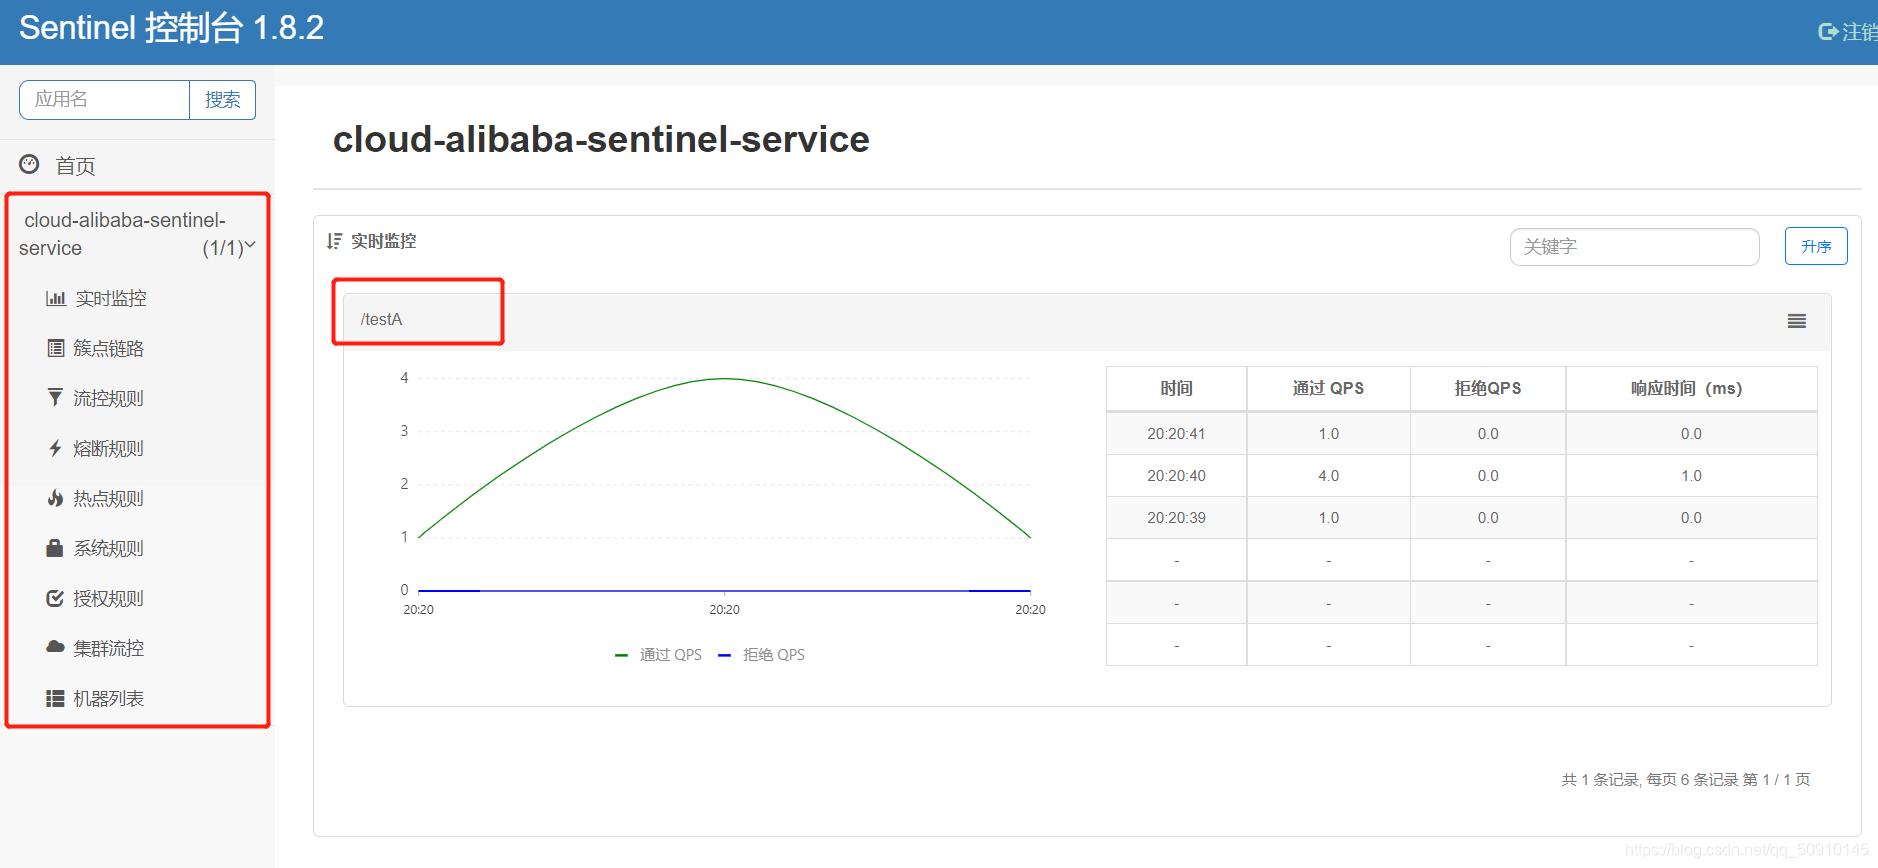Viewport: 1878px width, 868px height.
Task: Go to 机器列表 page
Action: (x=109, y=698)
